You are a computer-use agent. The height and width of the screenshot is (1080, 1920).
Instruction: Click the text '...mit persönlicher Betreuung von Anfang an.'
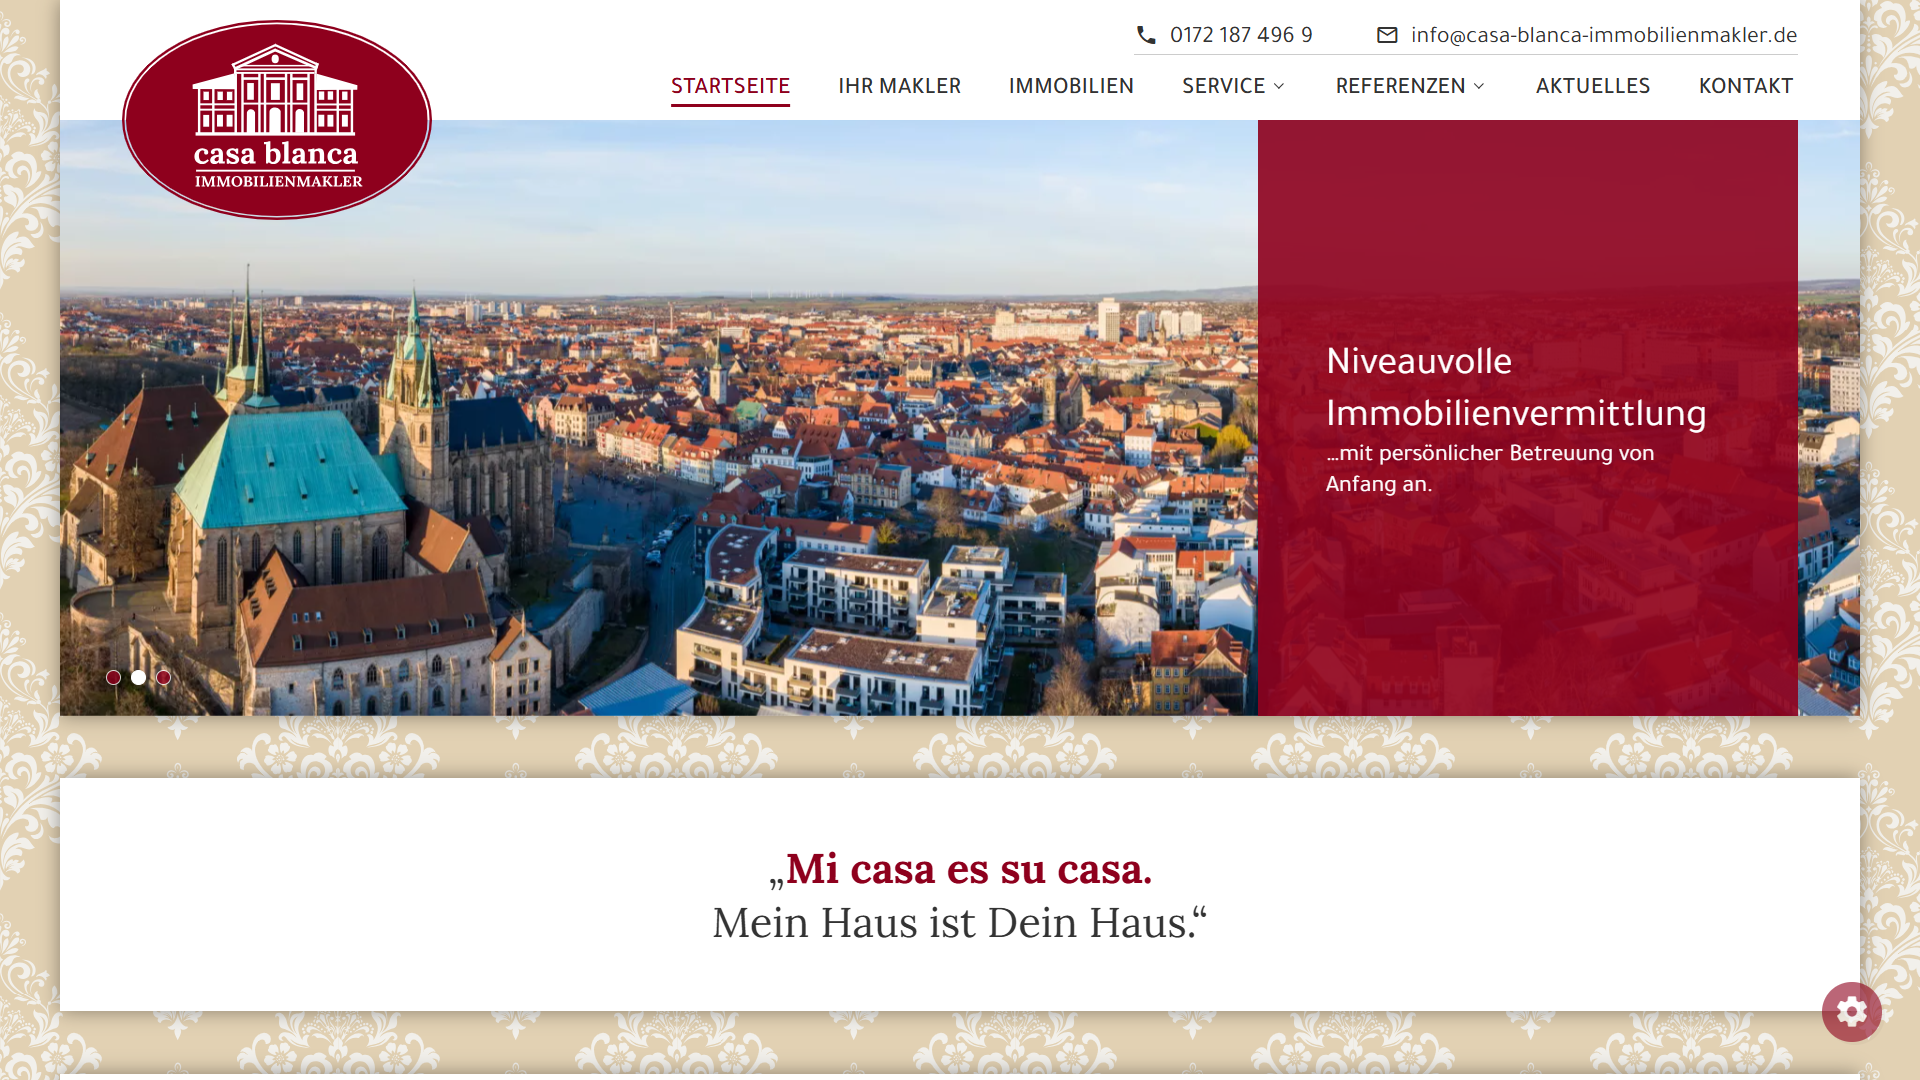(1490, 468)
